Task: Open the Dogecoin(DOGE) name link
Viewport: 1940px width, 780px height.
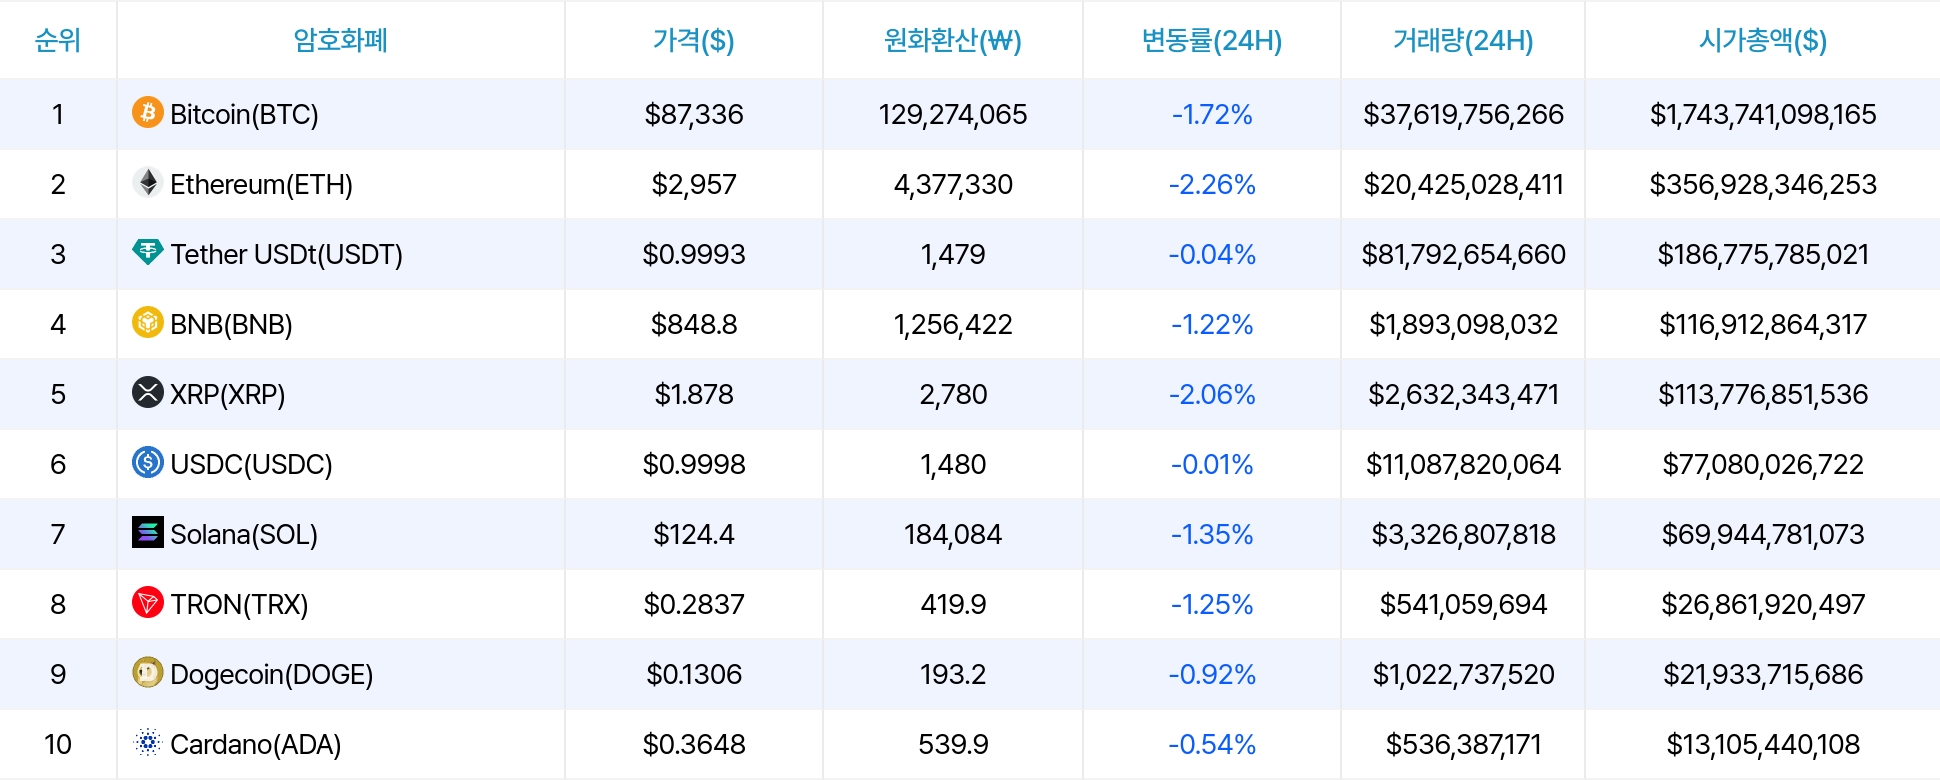Action: point(271,674)
